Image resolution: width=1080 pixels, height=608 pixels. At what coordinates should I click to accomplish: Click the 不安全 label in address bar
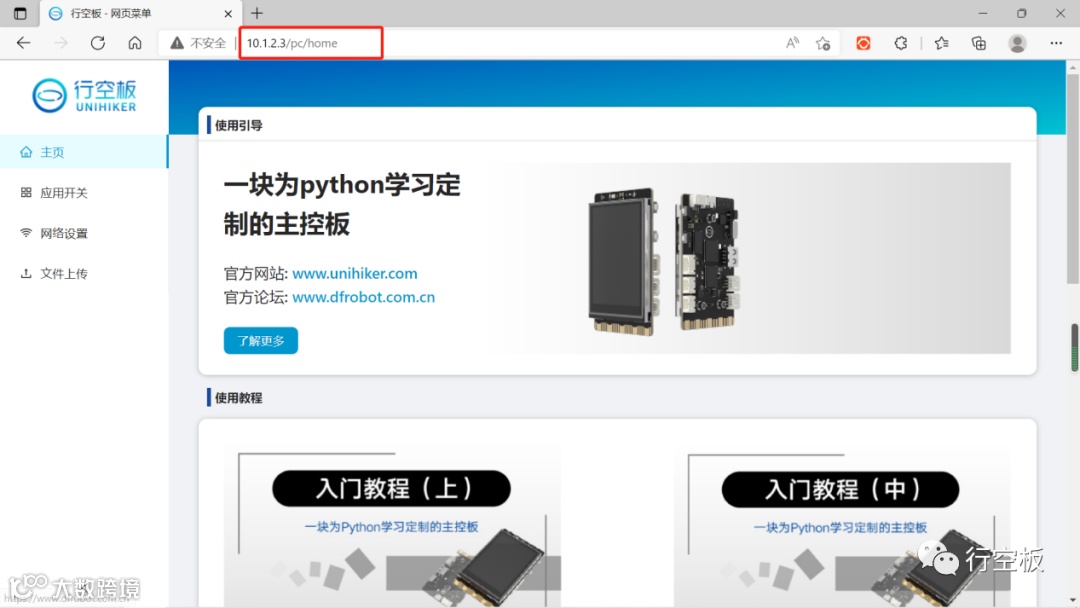click(x=208, y=43)
